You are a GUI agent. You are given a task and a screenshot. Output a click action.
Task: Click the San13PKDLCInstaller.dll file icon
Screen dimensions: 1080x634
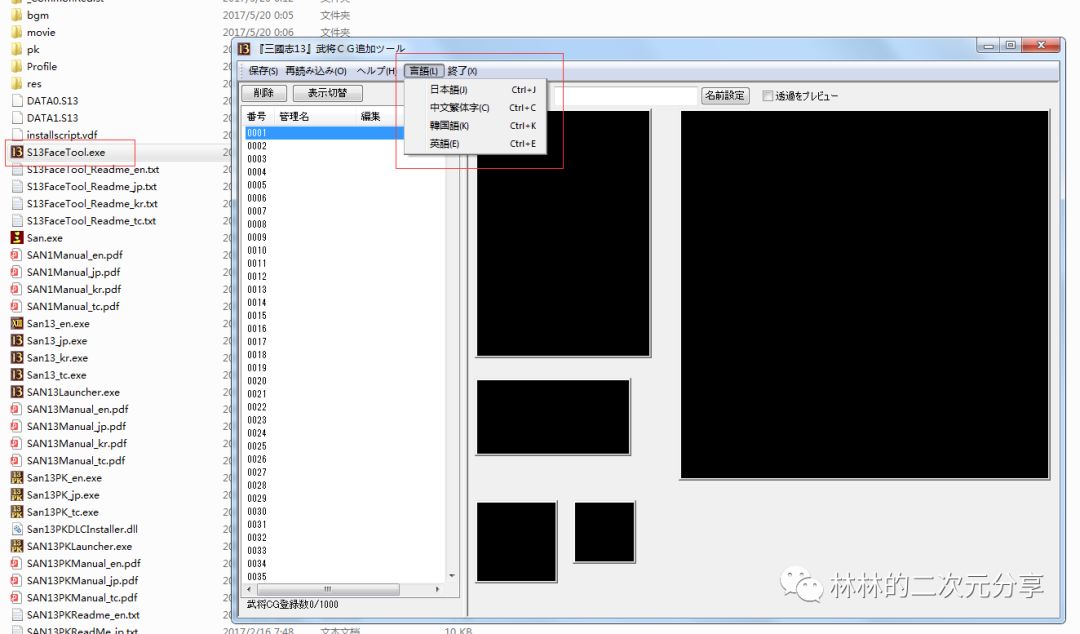click(17, 529)
